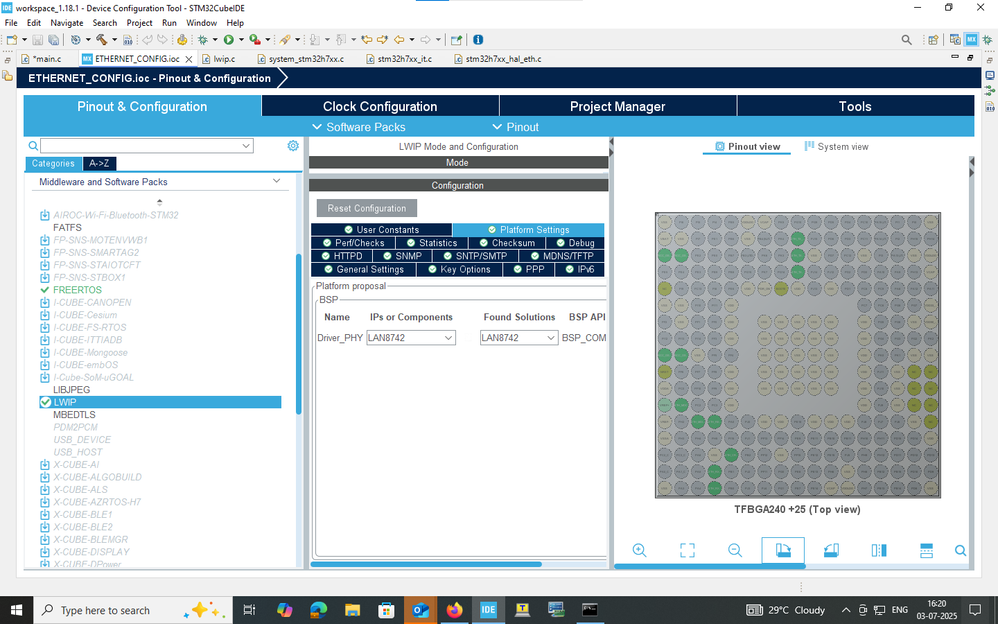Open the General Settings tab

click(363, 269)
